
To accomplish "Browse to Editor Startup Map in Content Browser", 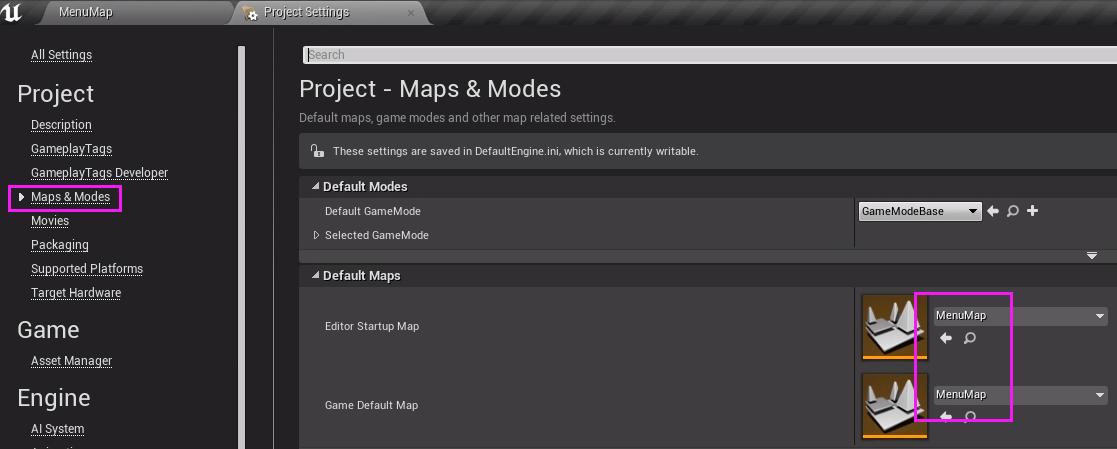I will click(969, 338).
